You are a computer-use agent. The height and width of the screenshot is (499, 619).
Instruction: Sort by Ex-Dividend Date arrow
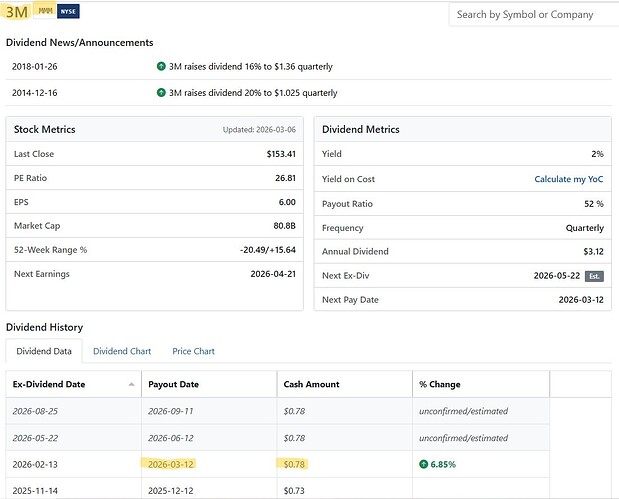point(131,384)
